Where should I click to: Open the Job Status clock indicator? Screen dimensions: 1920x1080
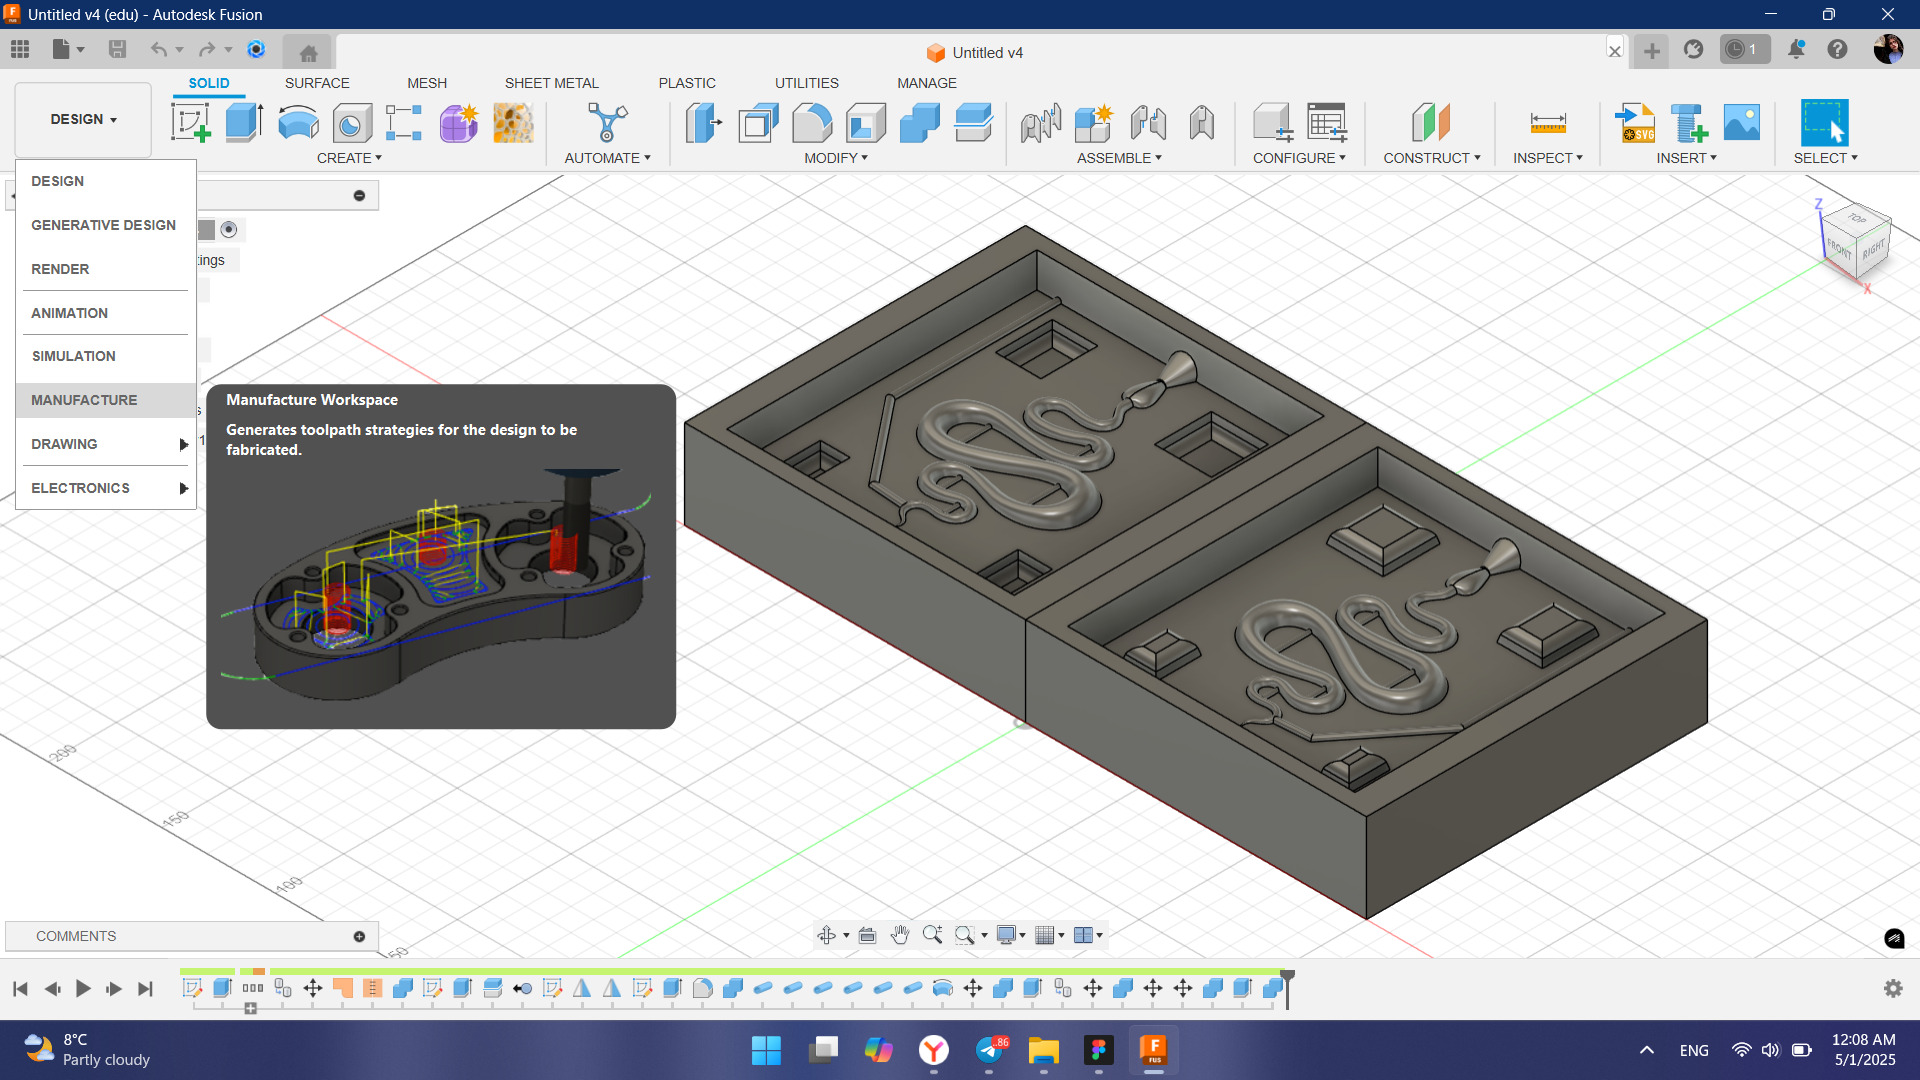point(1745,49)
